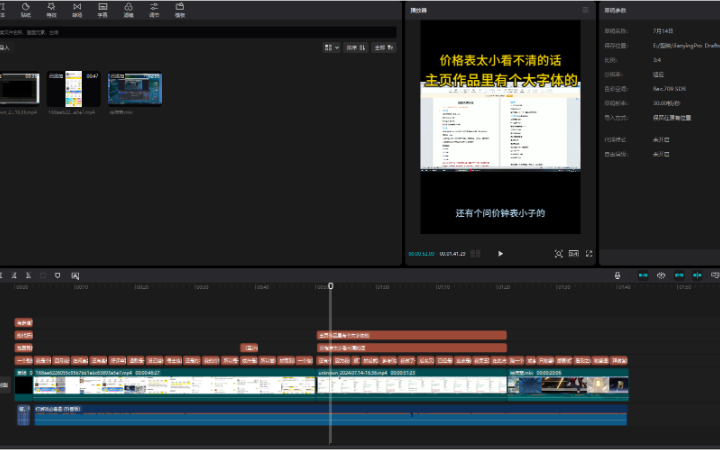Open the Captions (字幕) tab
Viewport: 720px width, 450px height.
click(102, 10)
